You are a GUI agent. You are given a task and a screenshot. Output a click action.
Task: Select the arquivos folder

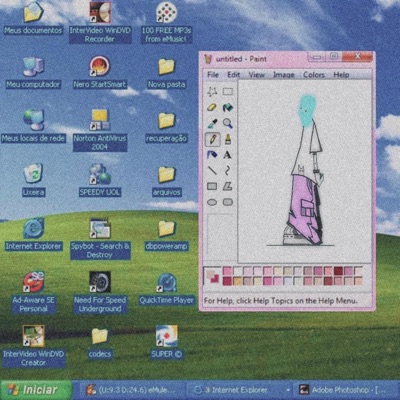166,181
